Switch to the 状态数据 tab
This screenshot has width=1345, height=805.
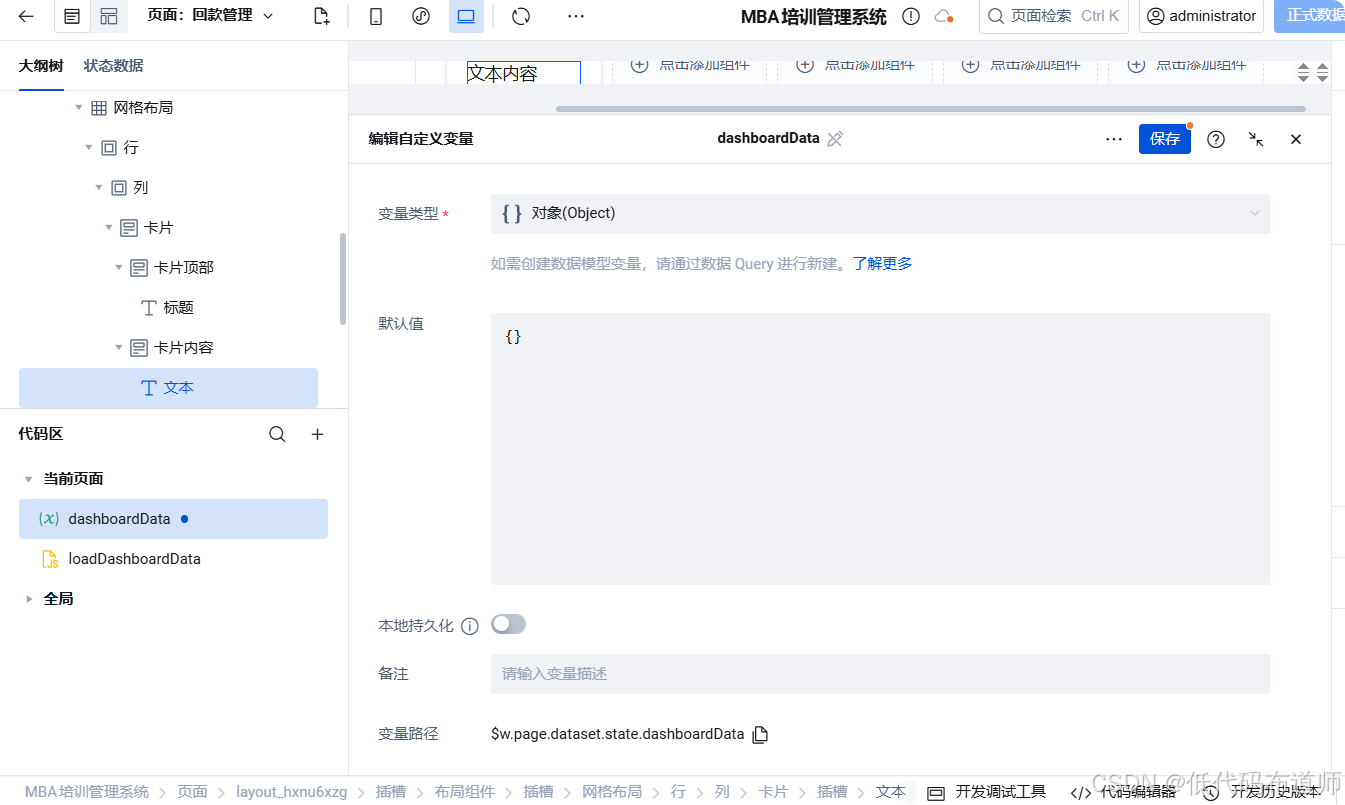click(x=113, y=66)
